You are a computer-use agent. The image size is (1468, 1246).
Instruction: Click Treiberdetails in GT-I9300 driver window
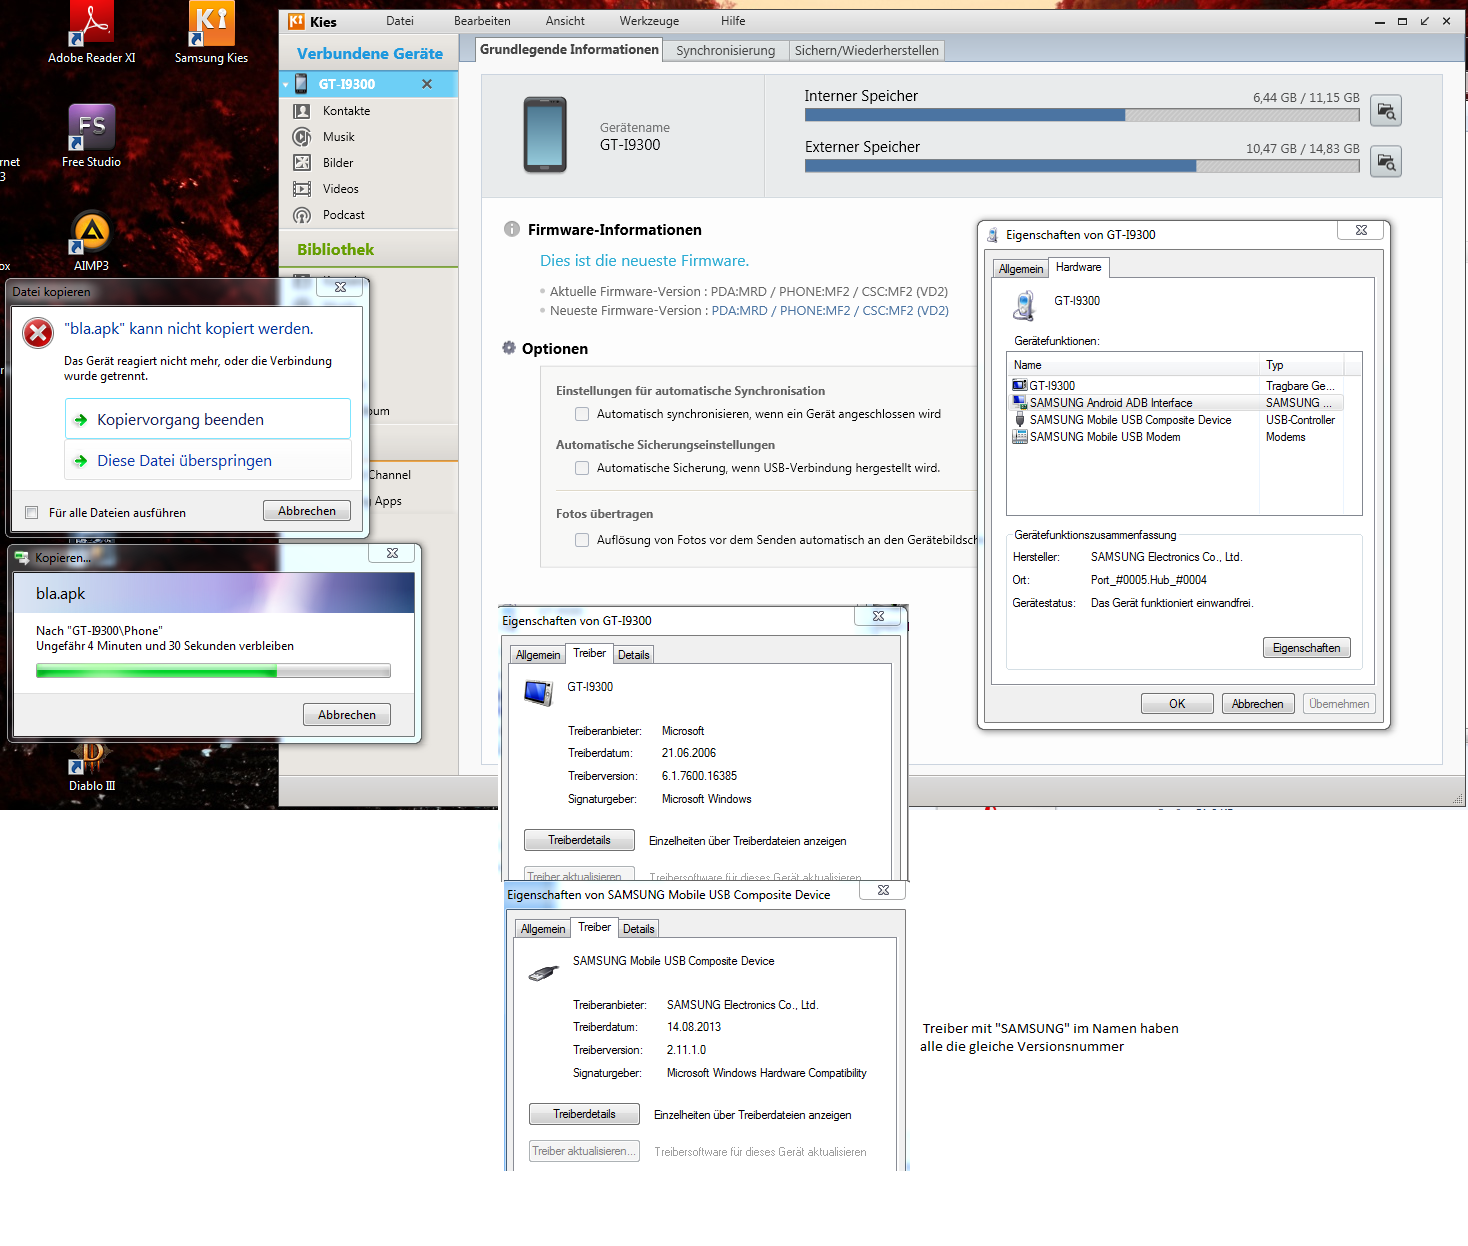579,840
